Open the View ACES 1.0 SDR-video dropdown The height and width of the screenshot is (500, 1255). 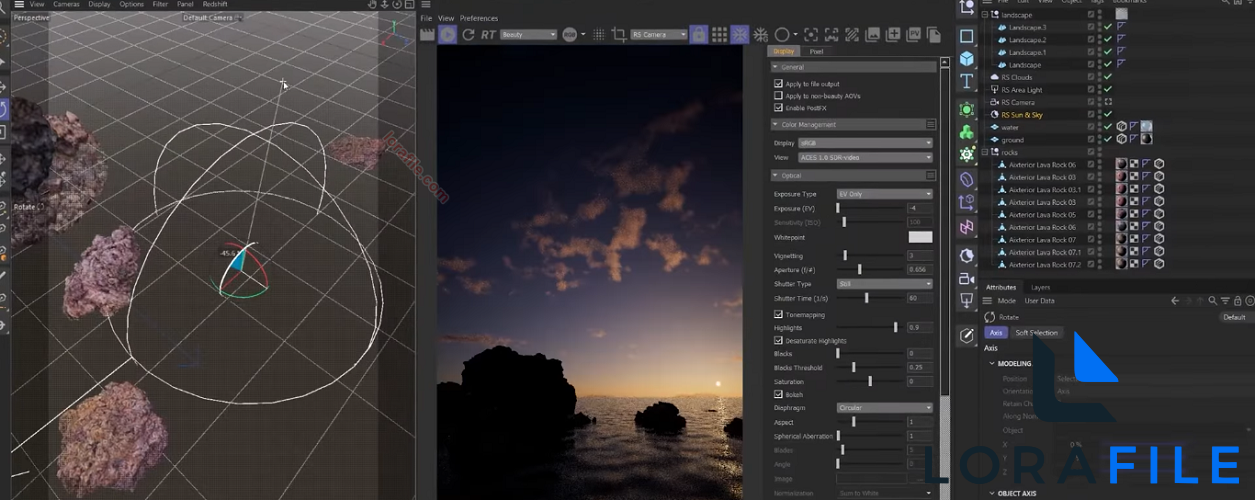click(866, 157)
